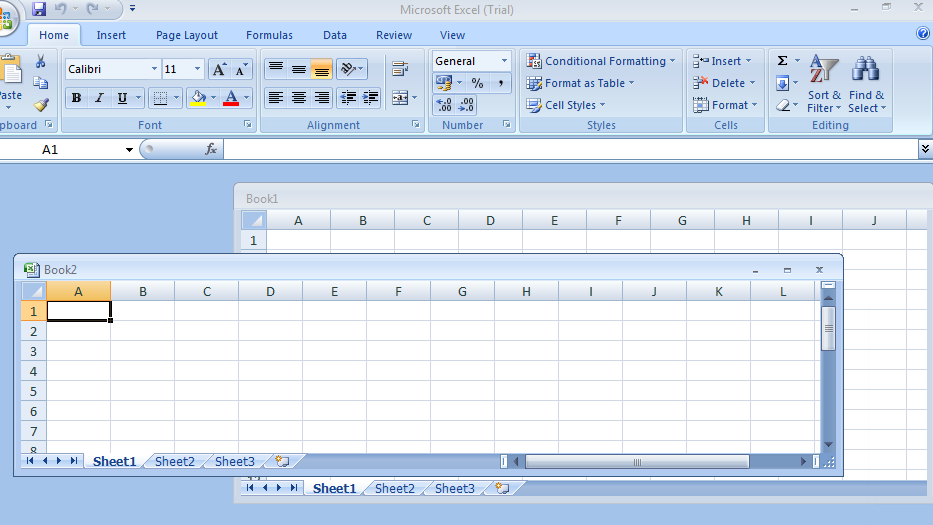This screenshot has height=525, width=933.
Task: Open the Calibri font name dropdown
Action: pos(154,69)
